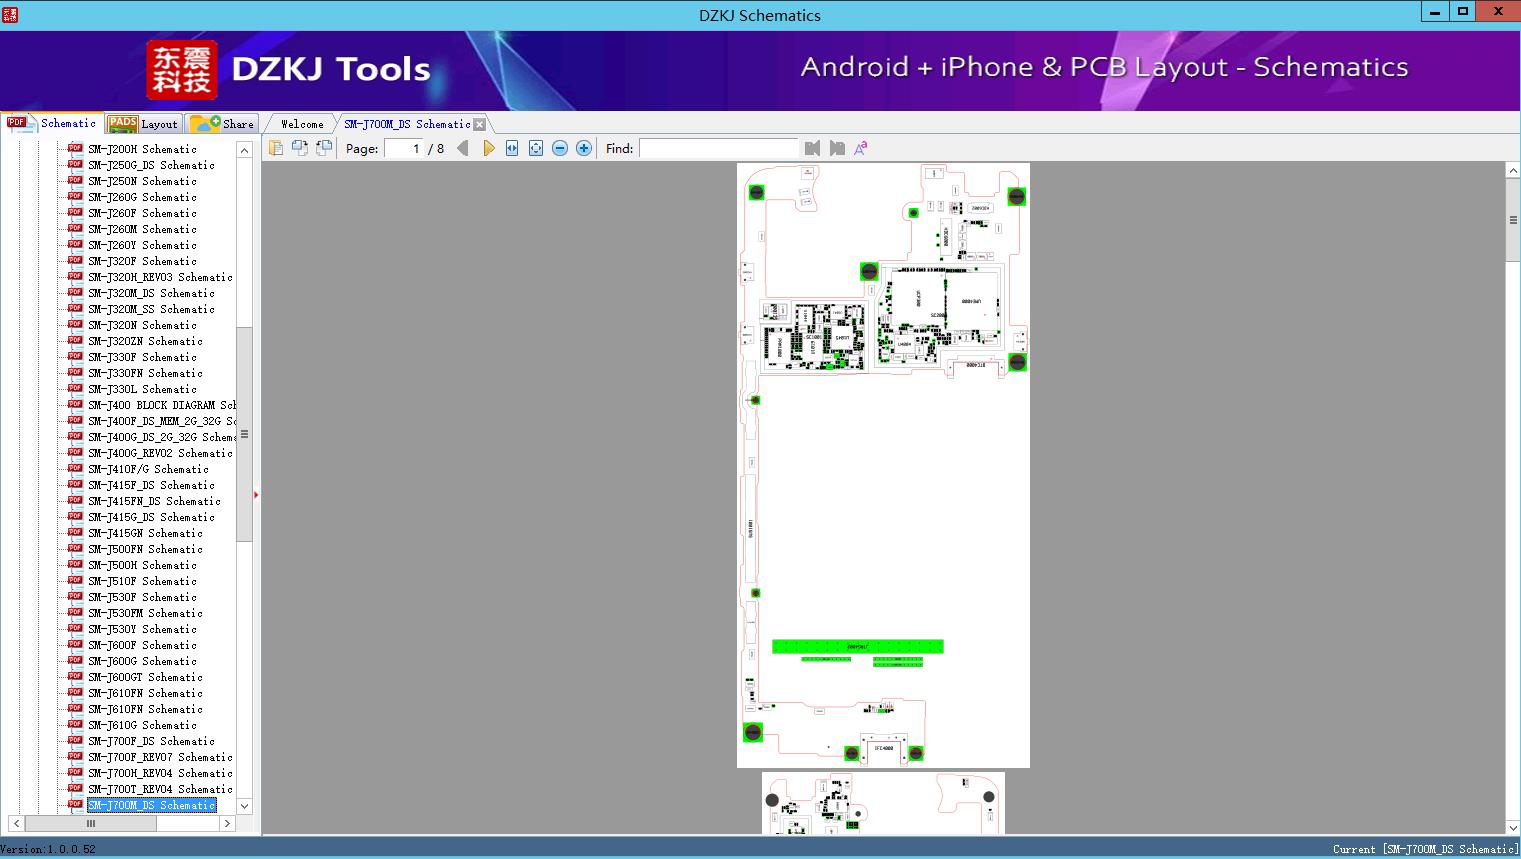Select highlighted SM-J700M_DS Schematic tree item

pos(151,805)
